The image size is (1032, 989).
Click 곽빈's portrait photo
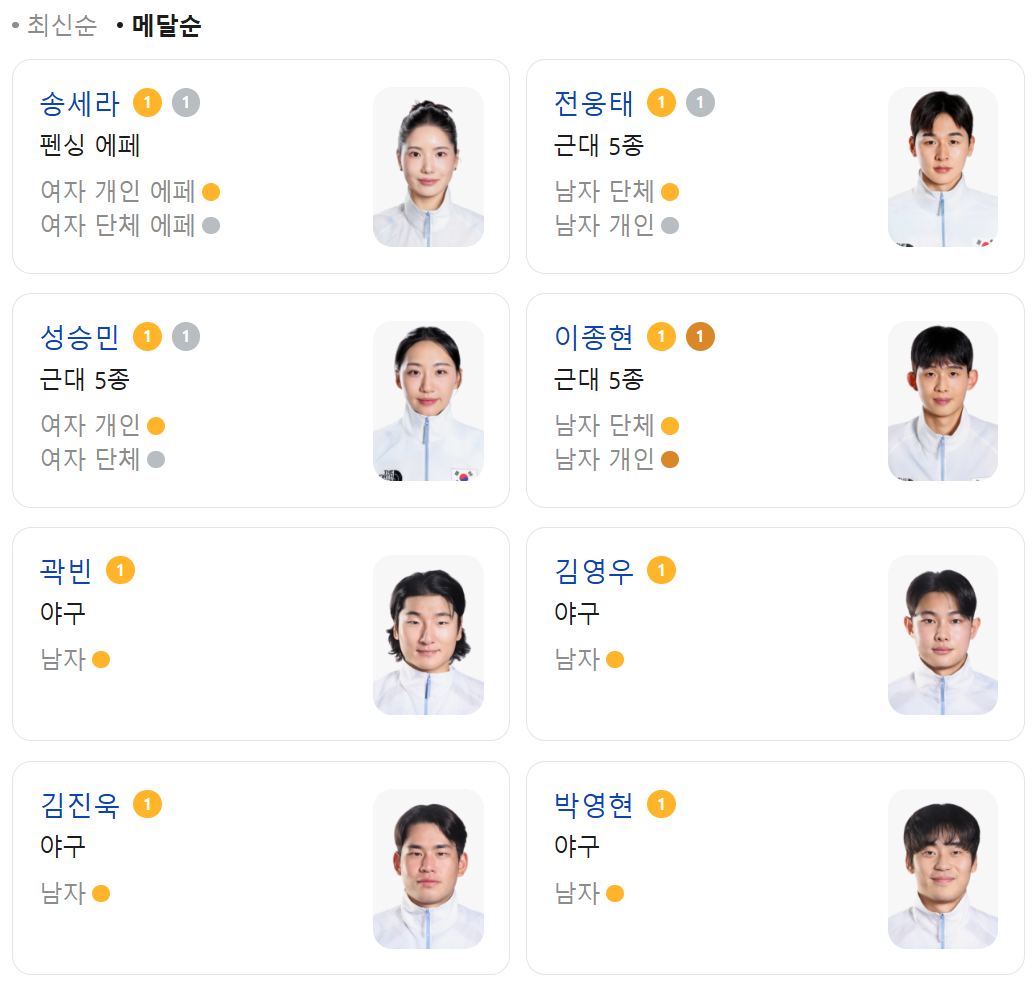coord(428,635)
